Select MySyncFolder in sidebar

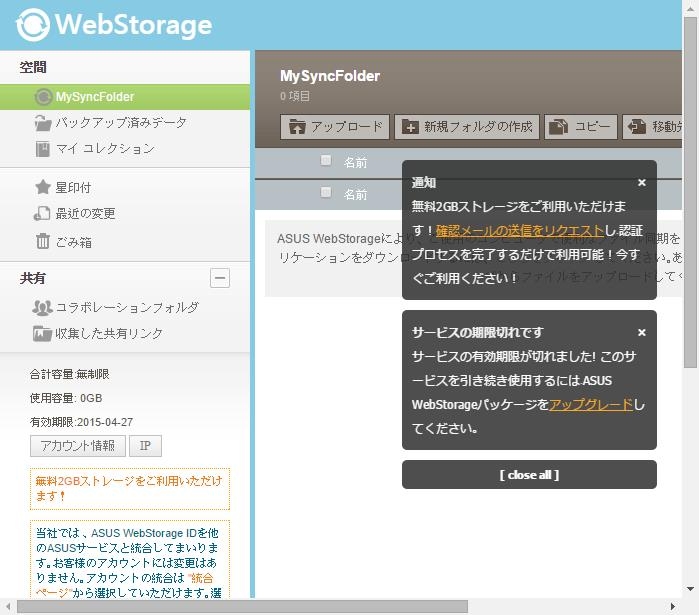pyautogui.click(x=125, y=97)
